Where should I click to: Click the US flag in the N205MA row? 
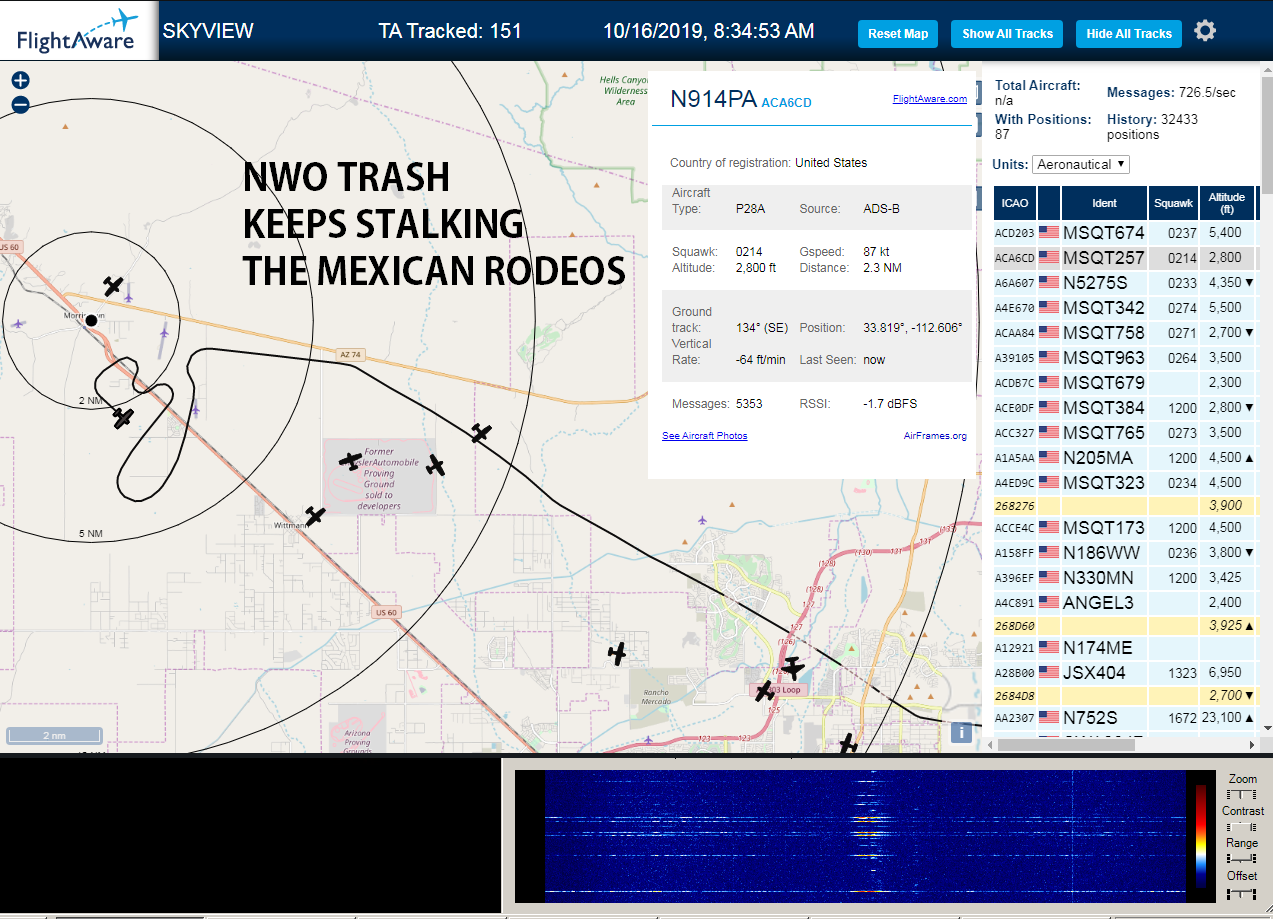[x=1049, y=457]
